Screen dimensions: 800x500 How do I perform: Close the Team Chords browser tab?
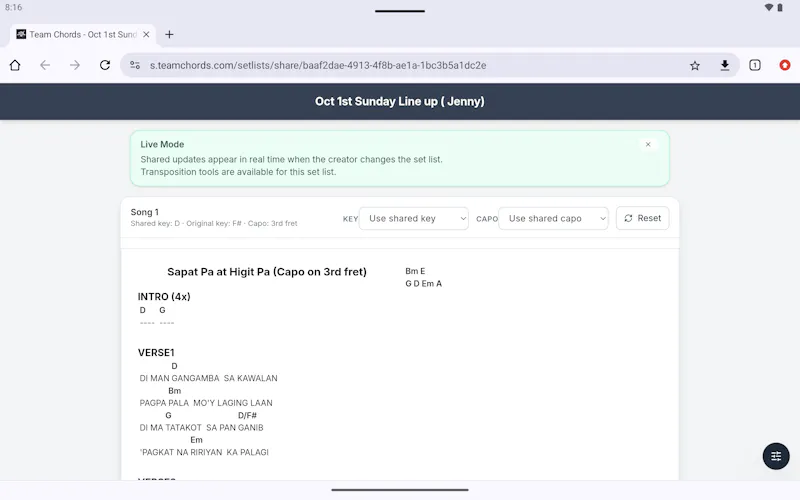pyautogui.click(x=146, y=35)
